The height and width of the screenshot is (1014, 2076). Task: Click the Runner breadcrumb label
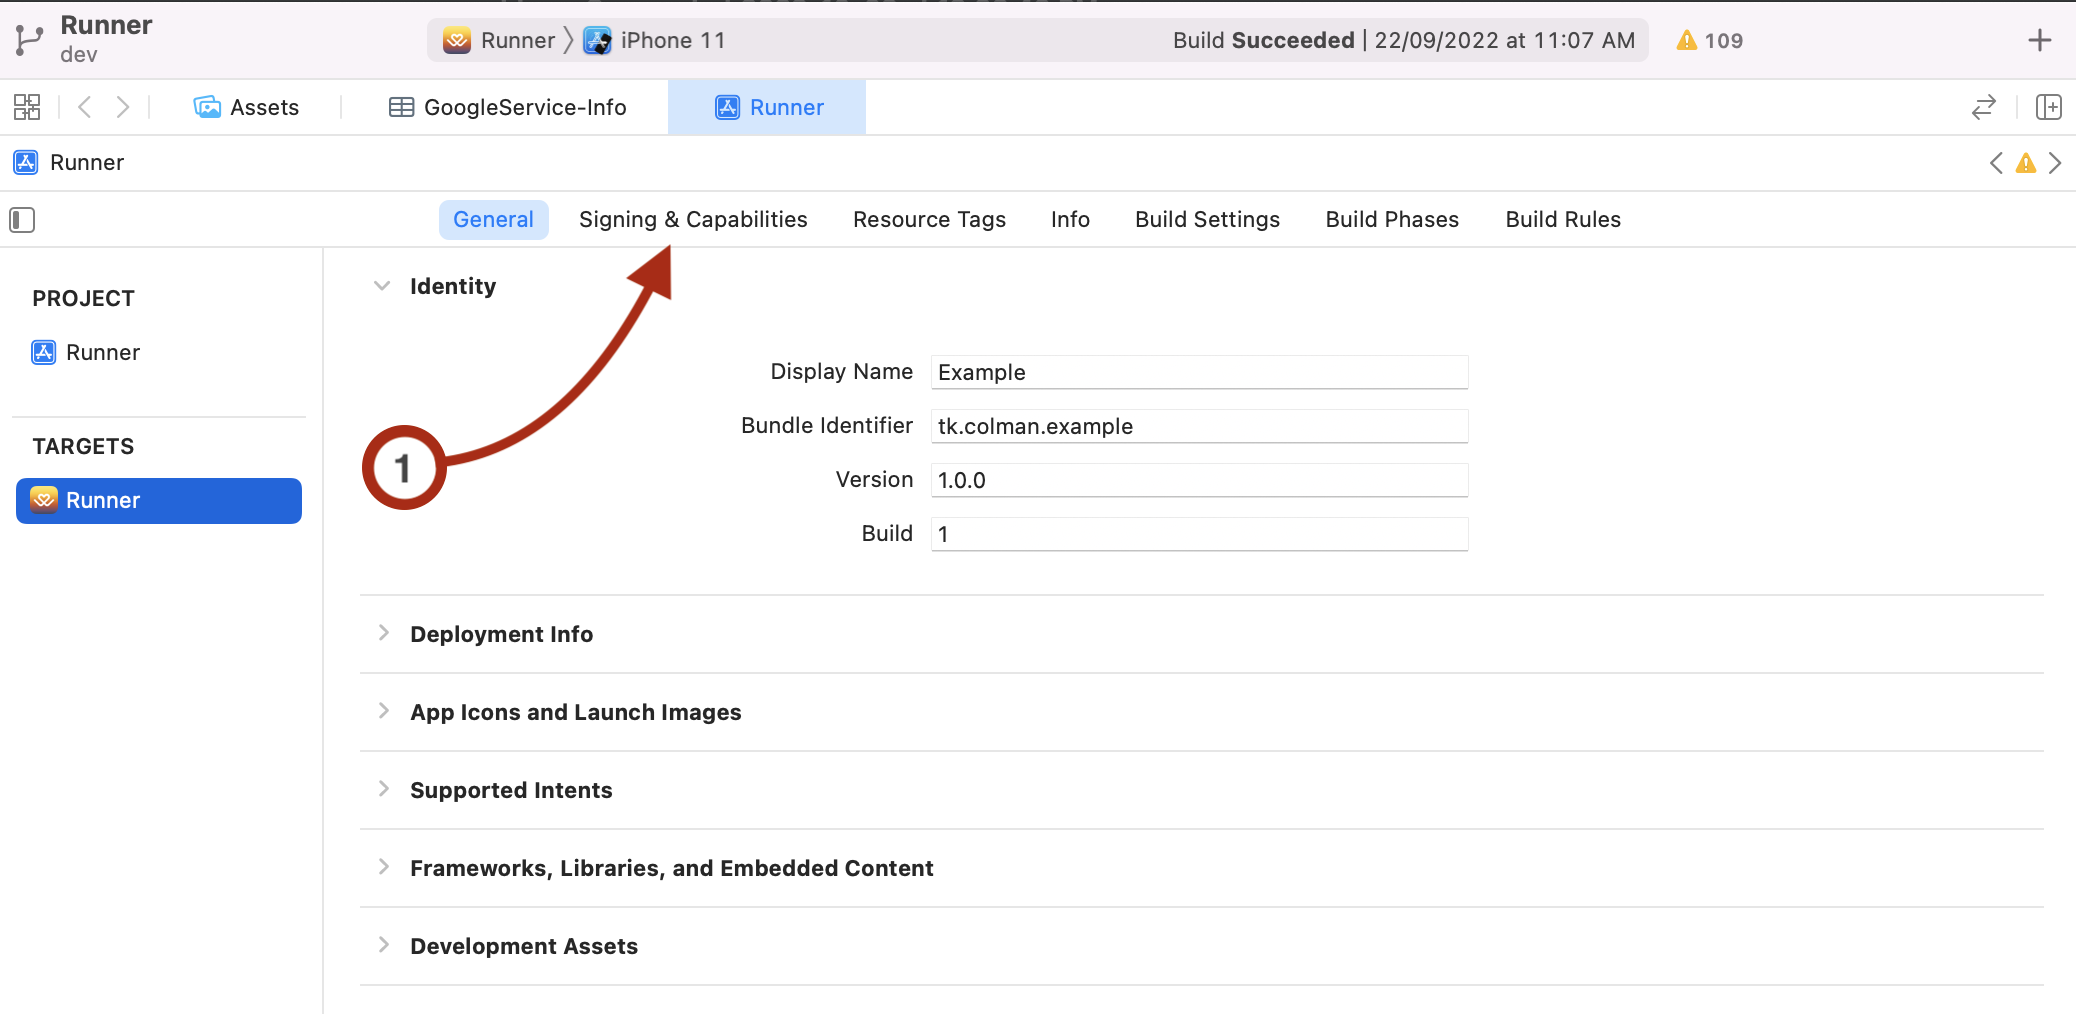[x=87, y=162]
